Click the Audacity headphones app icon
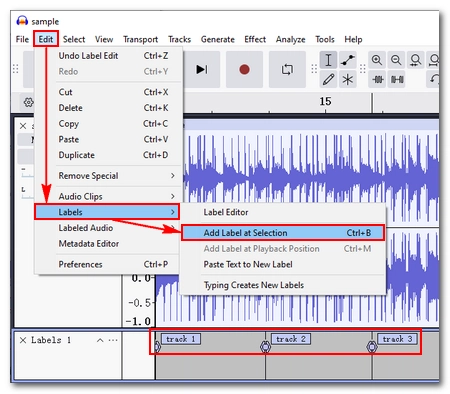This screenshot has width=450, height=394. (22, 21)
